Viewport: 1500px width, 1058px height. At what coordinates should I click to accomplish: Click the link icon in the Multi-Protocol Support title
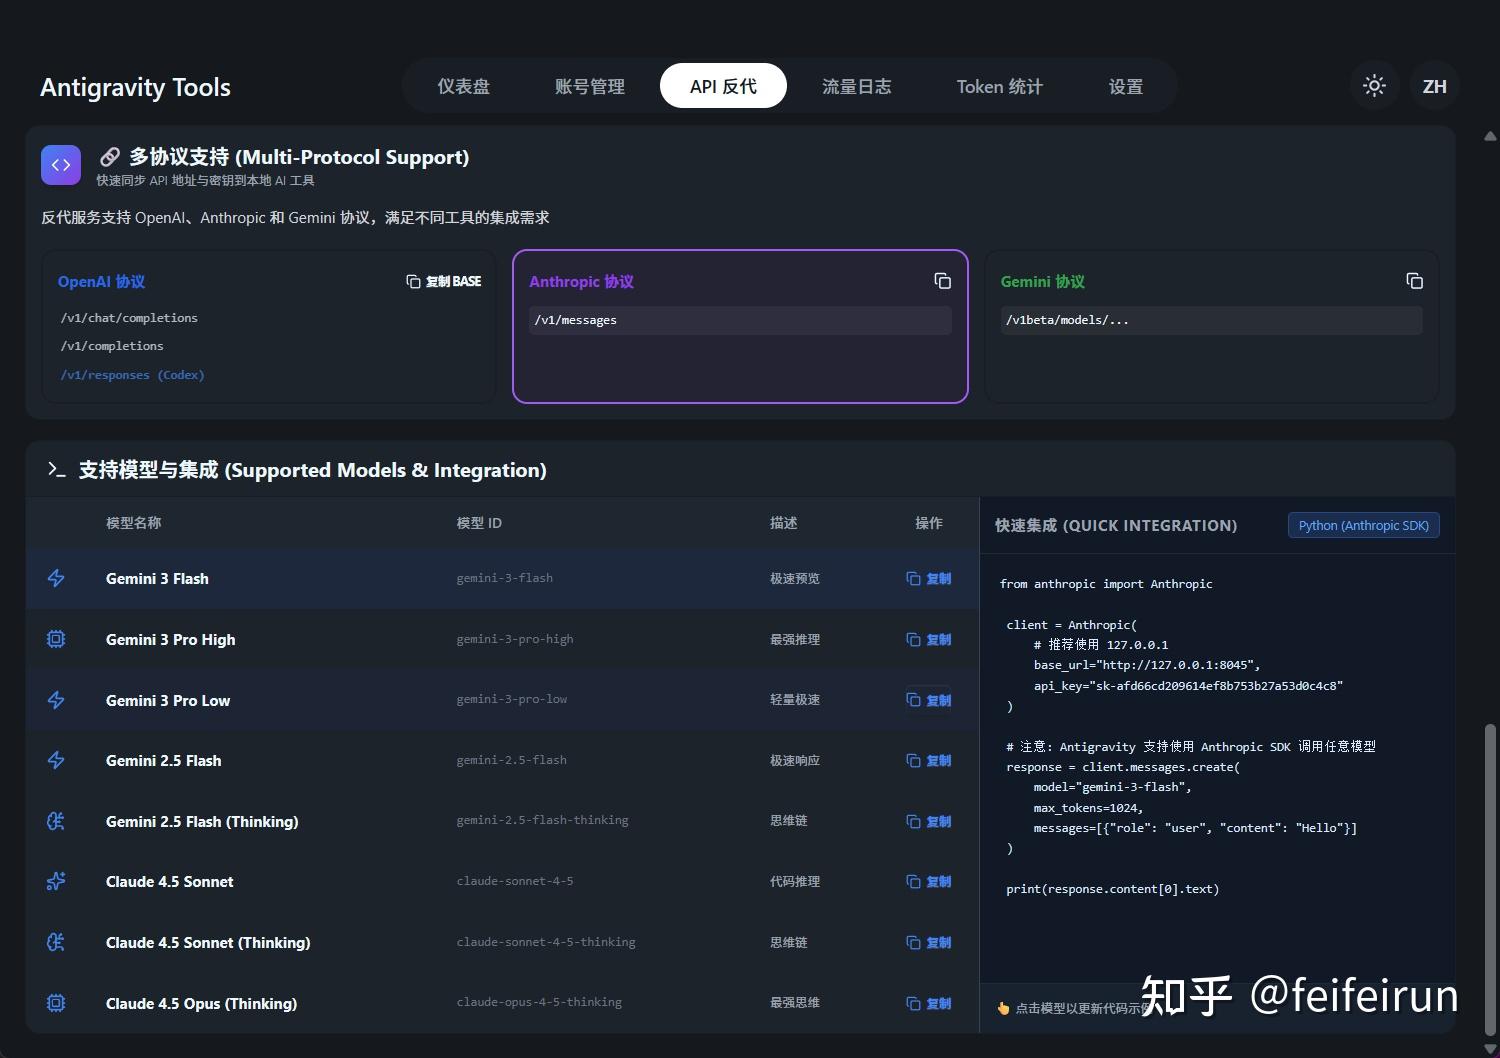pos(110,156)
